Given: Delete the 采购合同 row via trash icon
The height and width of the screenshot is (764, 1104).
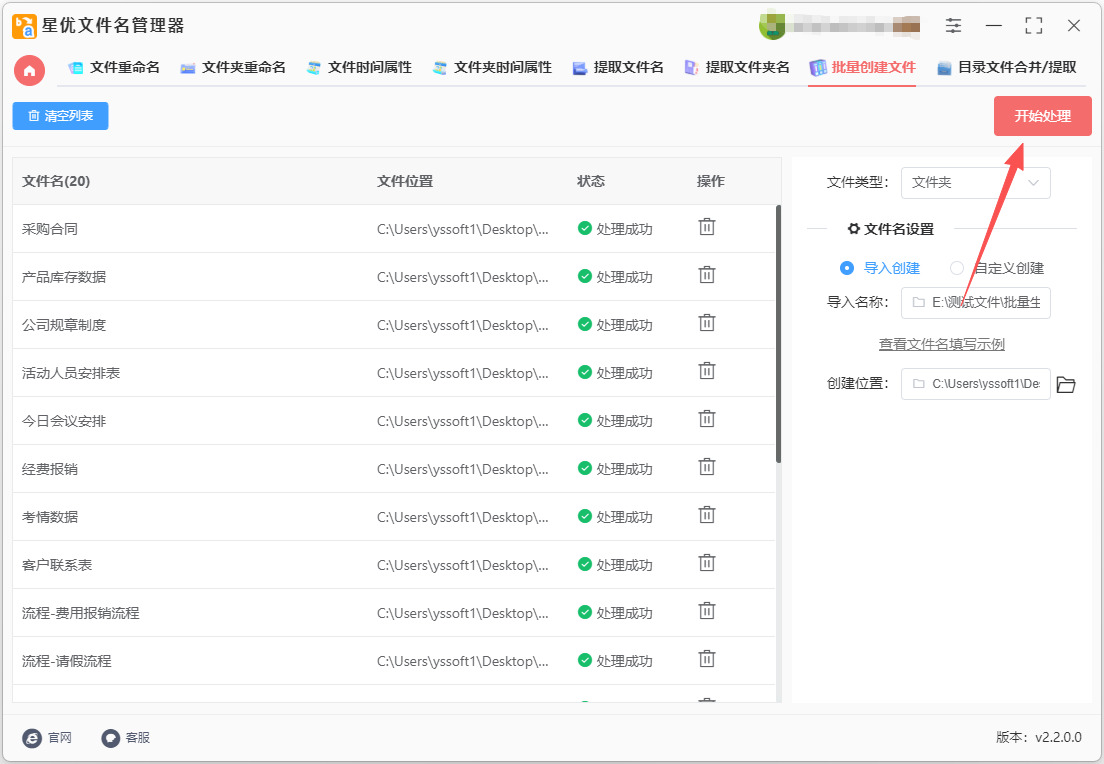Looking at the screenshot, I should tap(707, 227).
